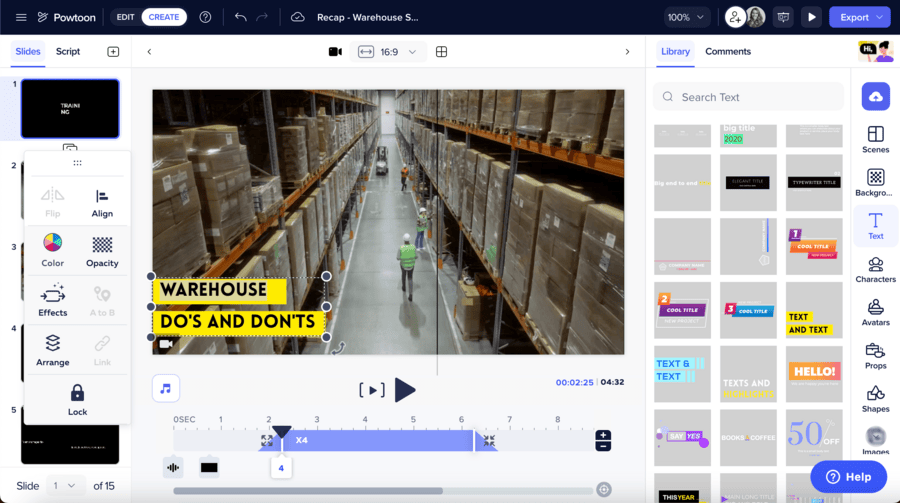Switch to EDIT mode

click(x=125, y=17)
